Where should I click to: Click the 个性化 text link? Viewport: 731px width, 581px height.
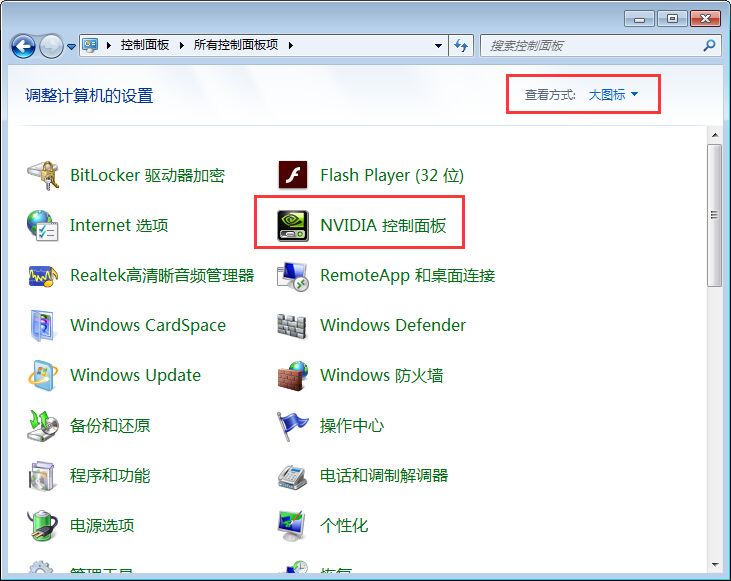click(344, 526)
